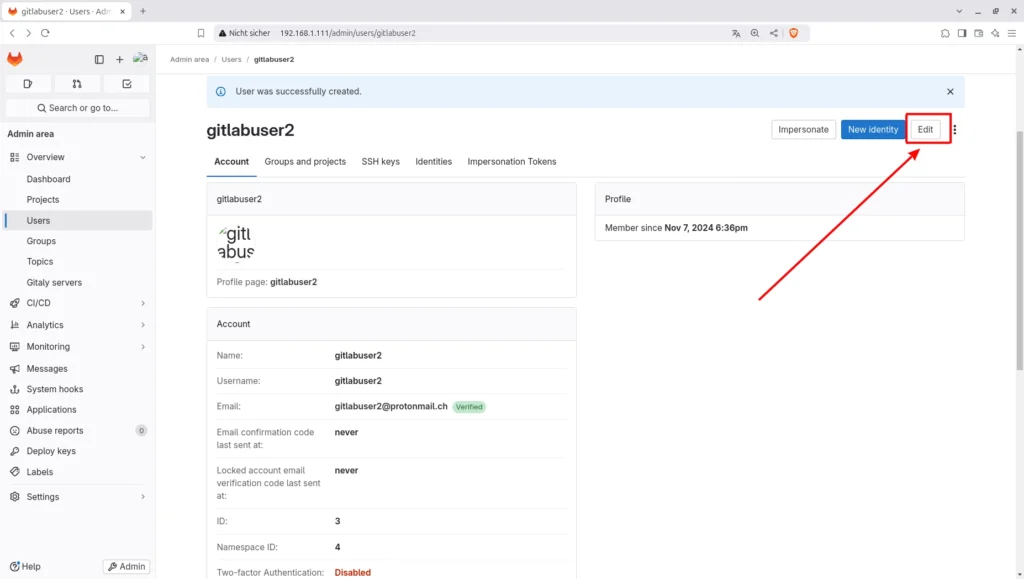Click the GitLab fox logo
This screenshot has width=1024, height=579.
[15, 59]
